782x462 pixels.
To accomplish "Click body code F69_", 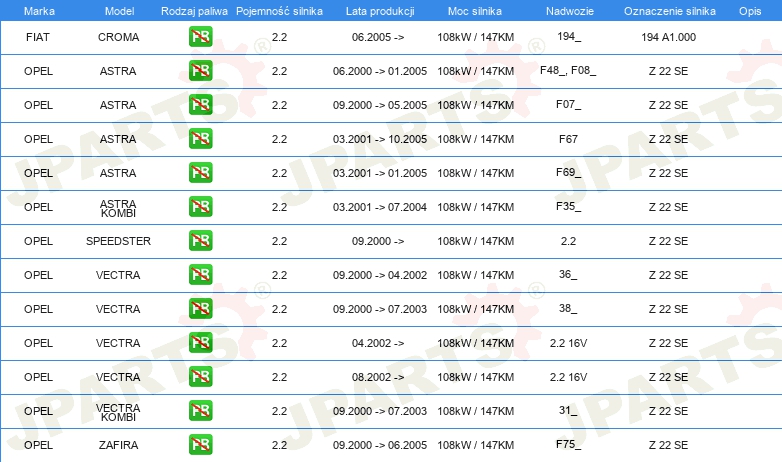I will (x=569, y=172).
